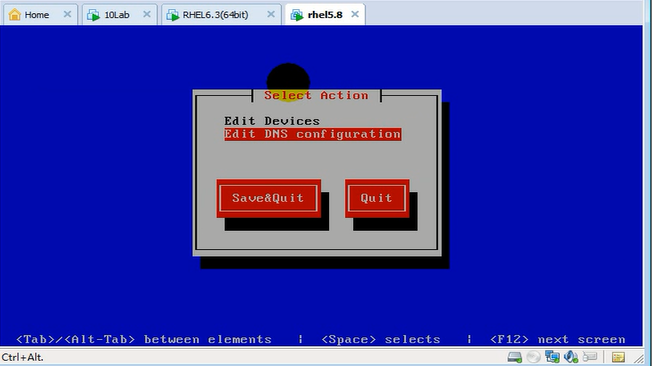Click the hard disk status icon
This screenshot has width=652, height=366.
click(x=514, y=357)
